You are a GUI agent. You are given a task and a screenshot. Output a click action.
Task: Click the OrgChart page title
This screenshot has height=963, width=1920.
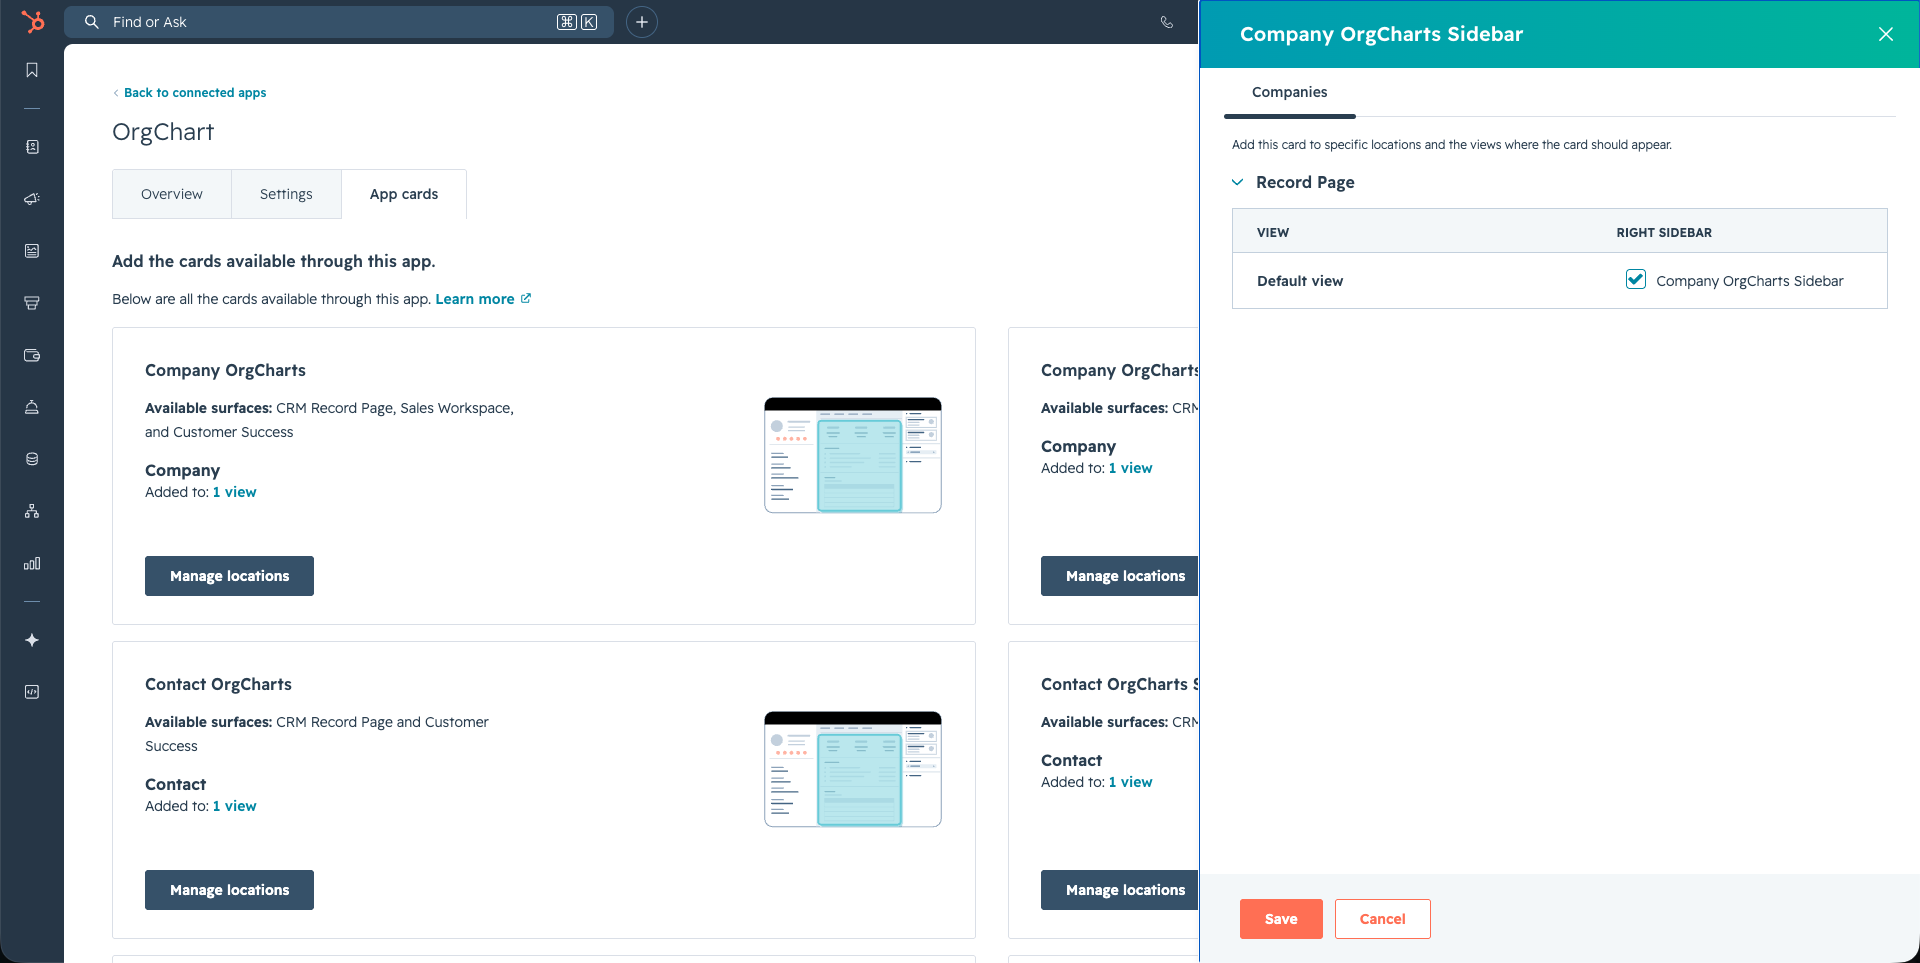click(x=163, y=132)
